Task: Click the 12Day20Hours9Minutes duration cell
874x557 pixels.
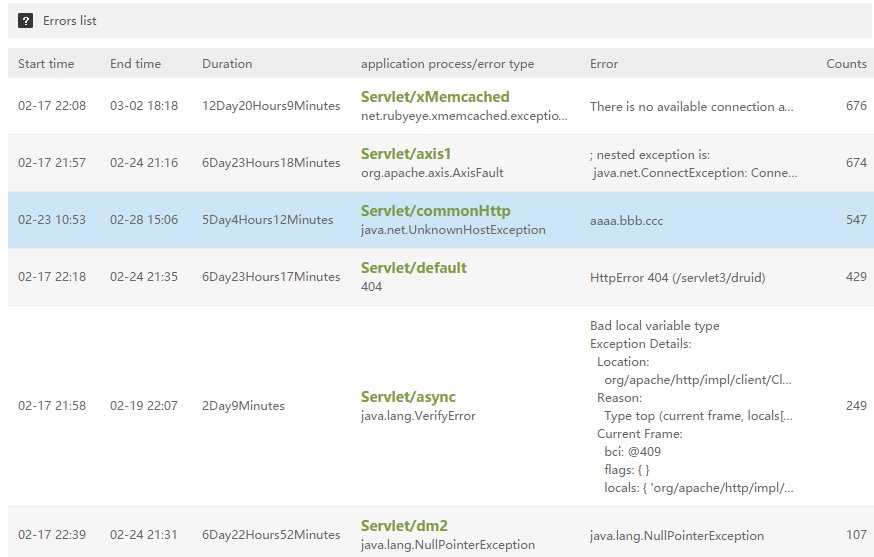Action: pos(271,106)
